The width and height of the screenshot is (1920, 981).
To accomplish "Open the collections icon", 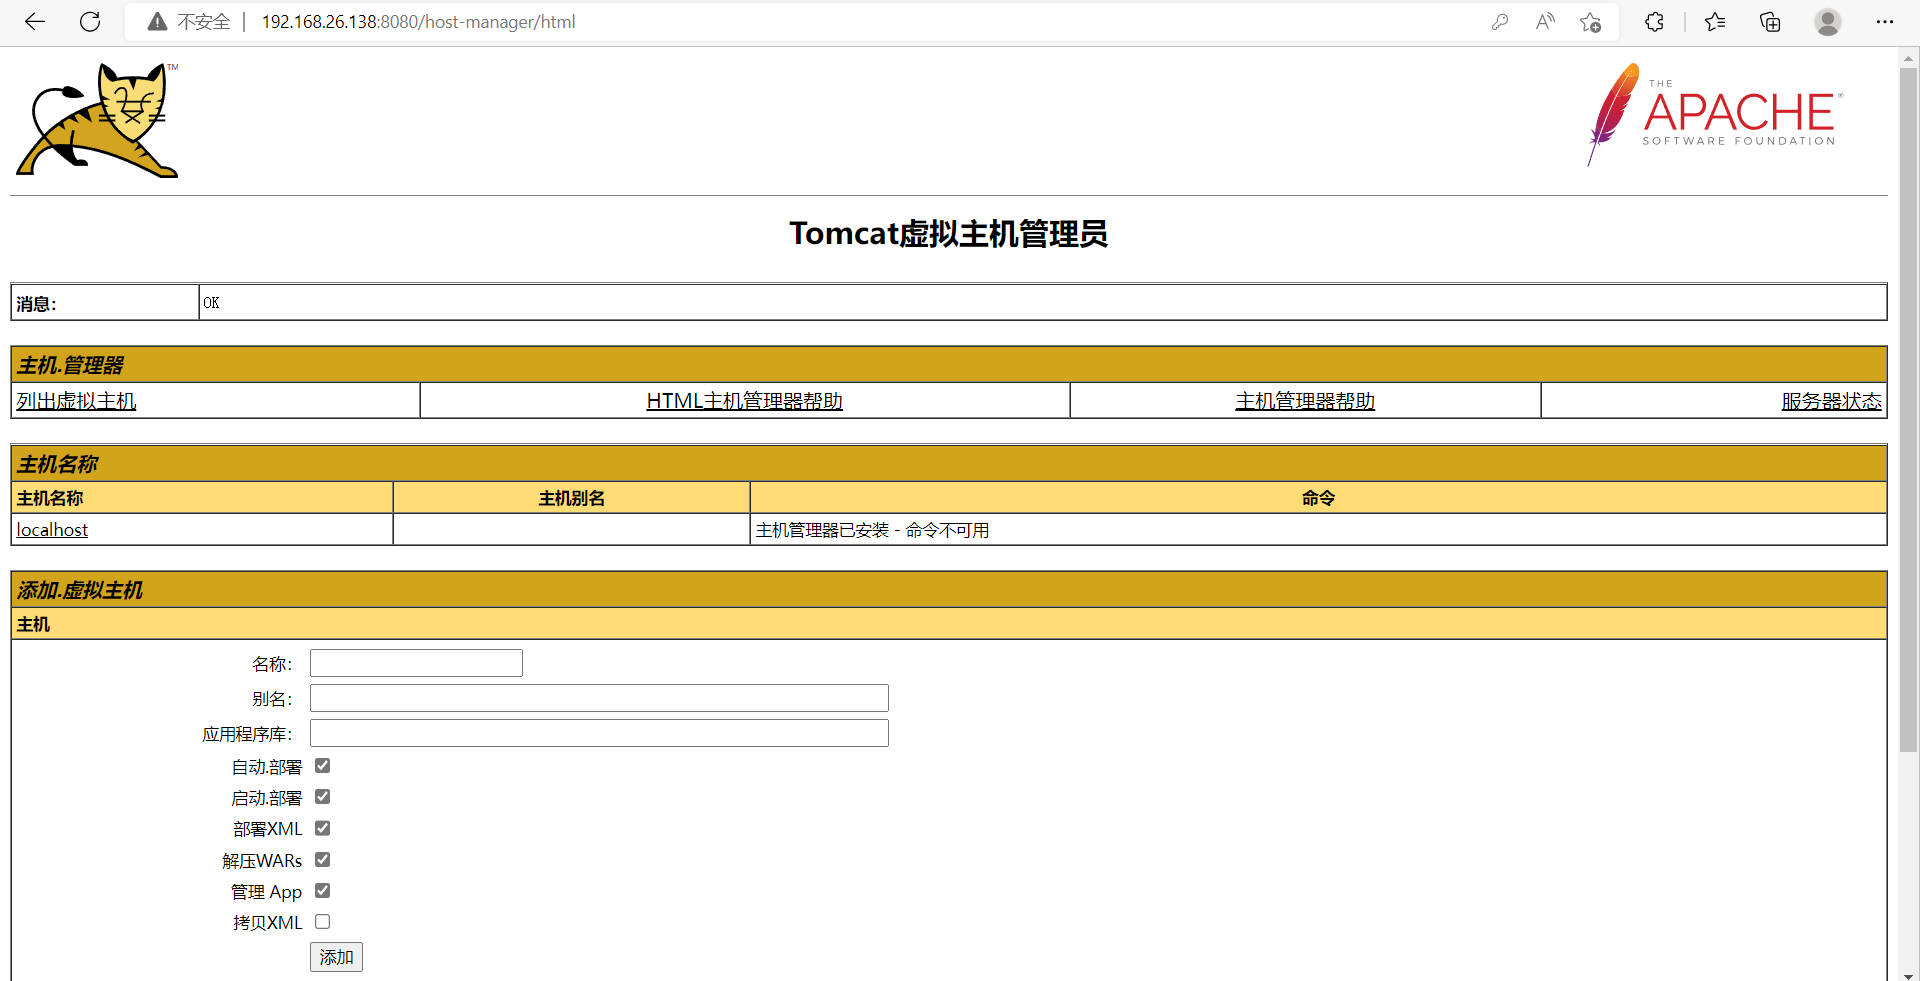I will point(1770,22).
